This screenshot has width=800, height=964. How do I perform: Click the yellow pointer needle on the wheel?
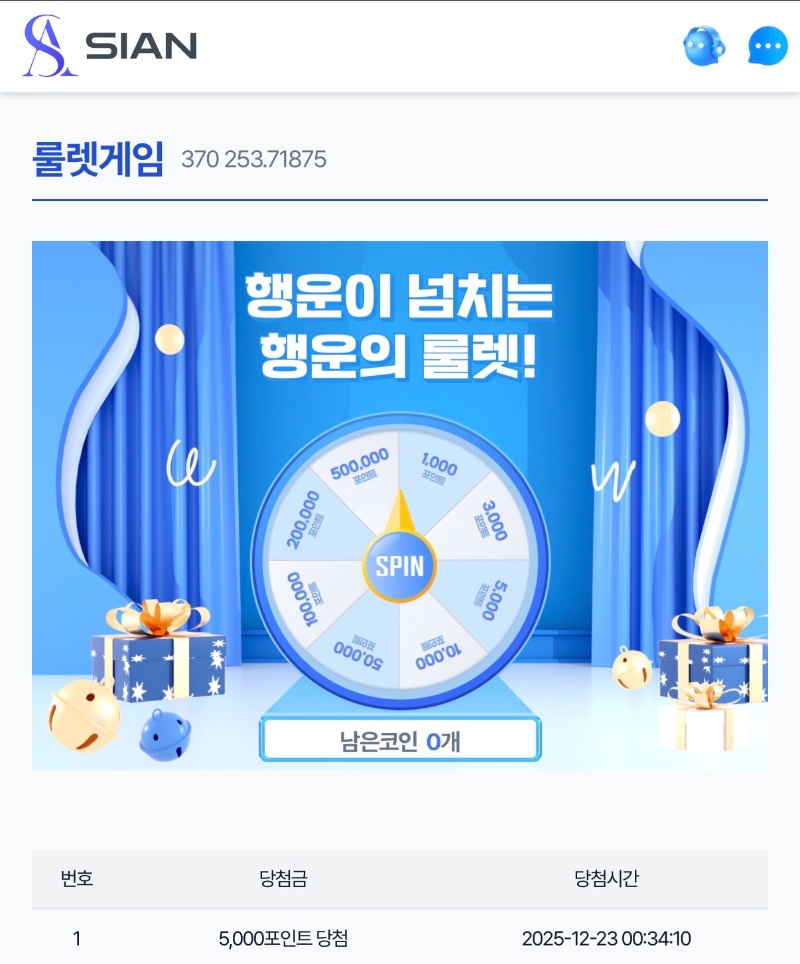[x=400, y=510]
